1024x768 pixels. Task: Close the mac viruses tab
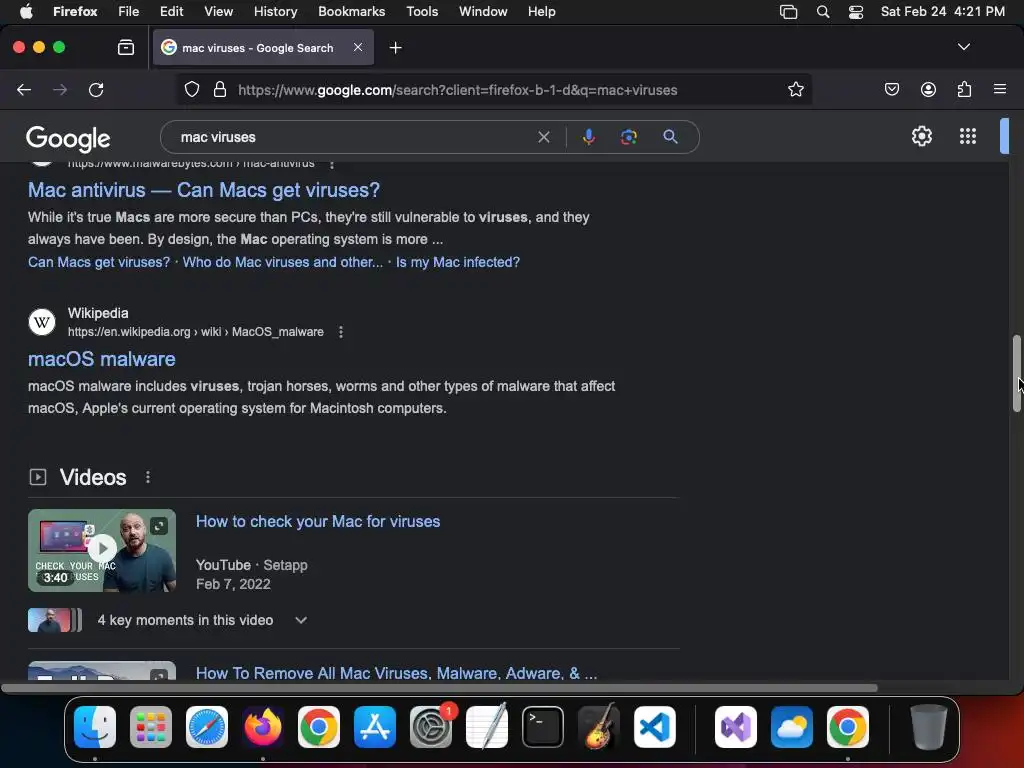pos(358,47)
